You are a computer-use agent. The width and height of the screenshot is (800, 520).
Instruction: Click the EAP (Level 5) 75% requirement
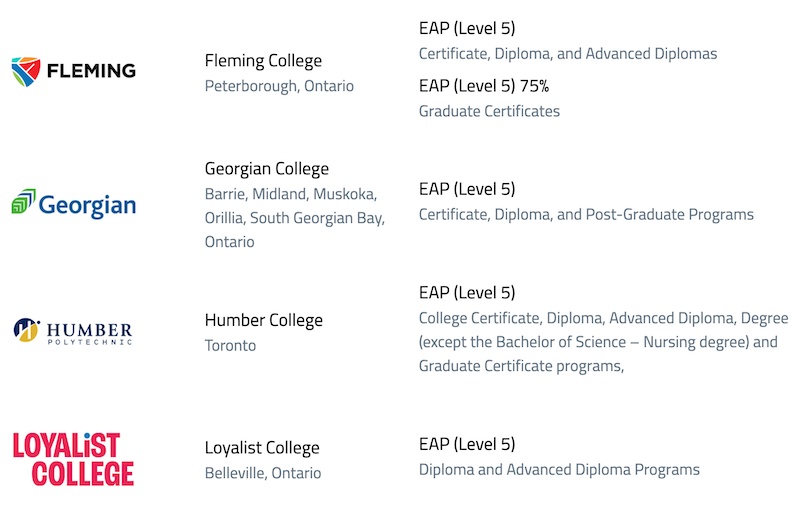(x=484, y=86)
